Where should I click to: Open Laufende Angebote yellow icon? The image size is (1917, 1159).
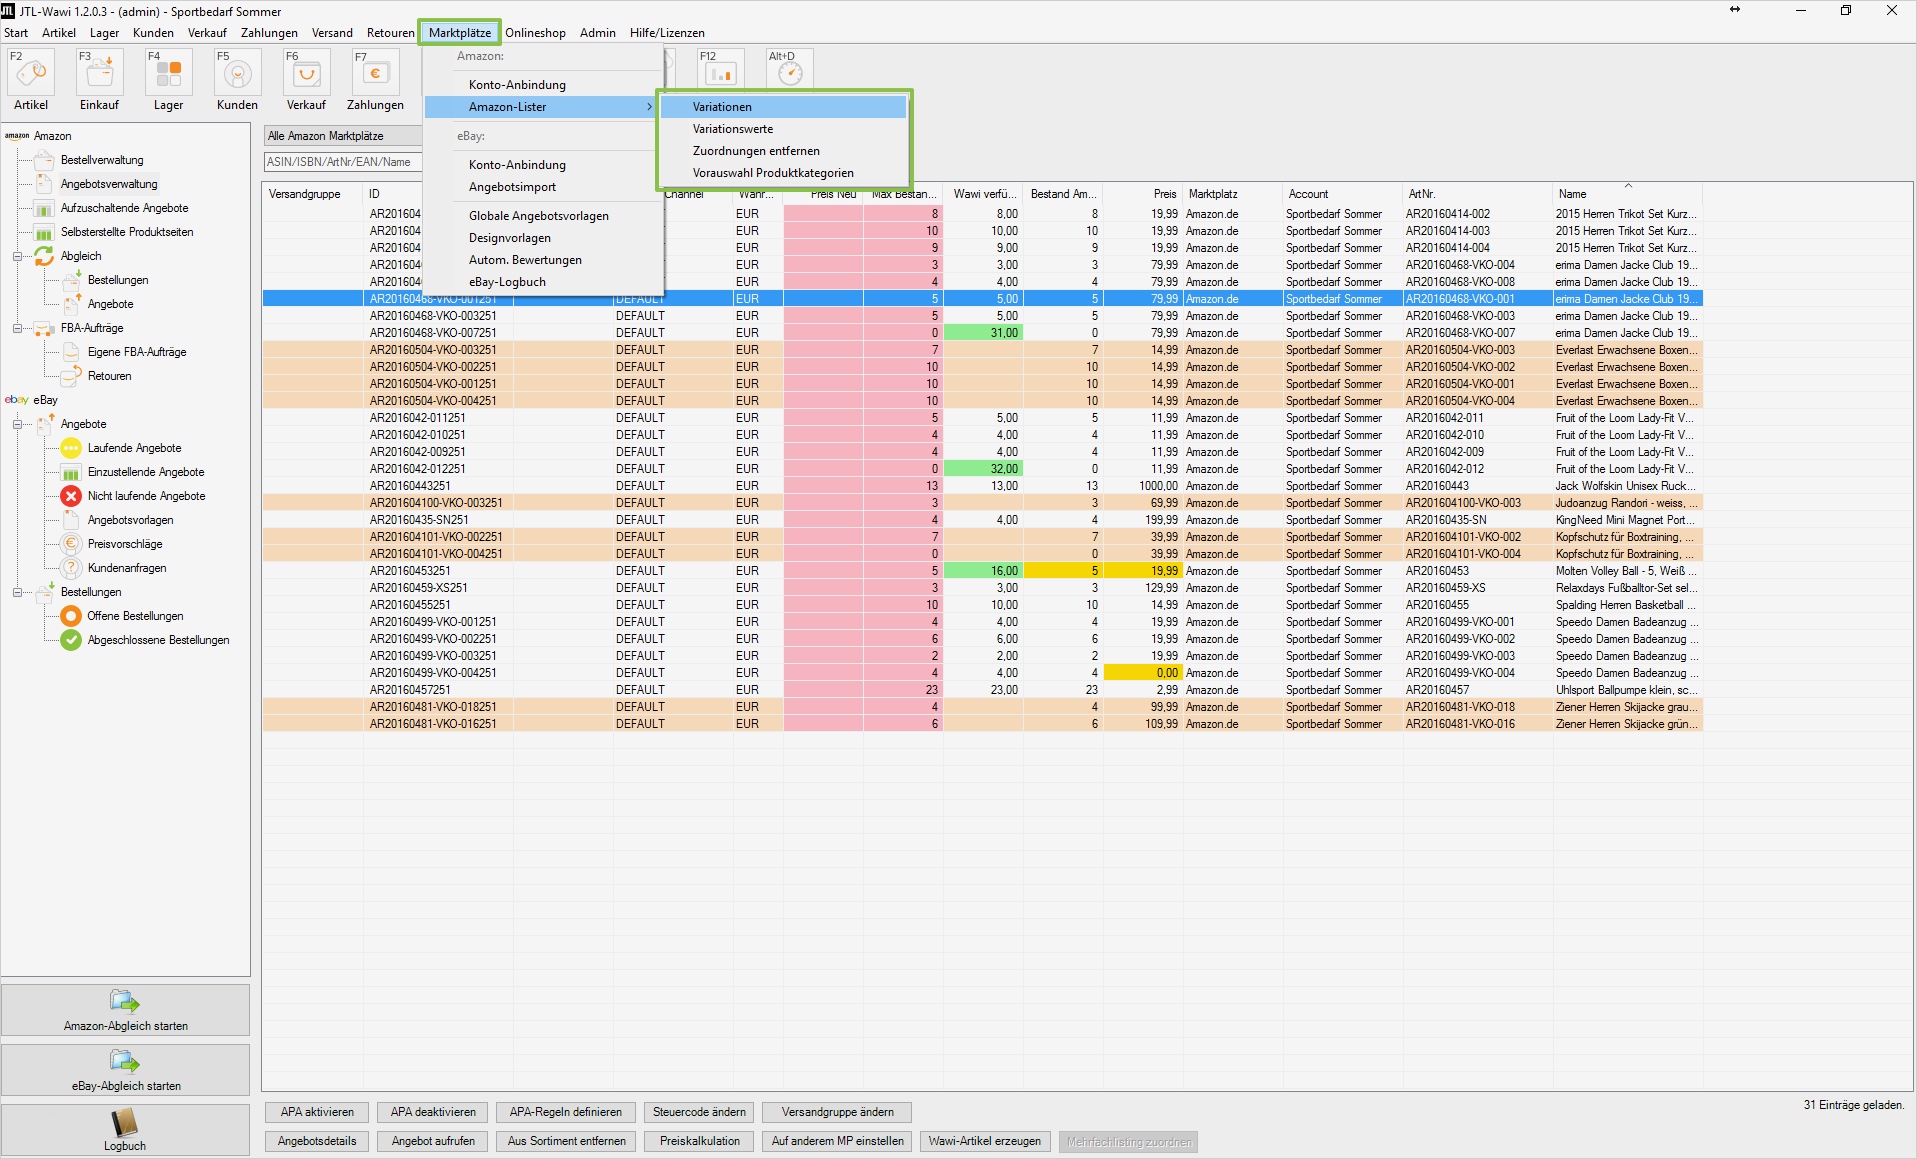tap(71, 448)
